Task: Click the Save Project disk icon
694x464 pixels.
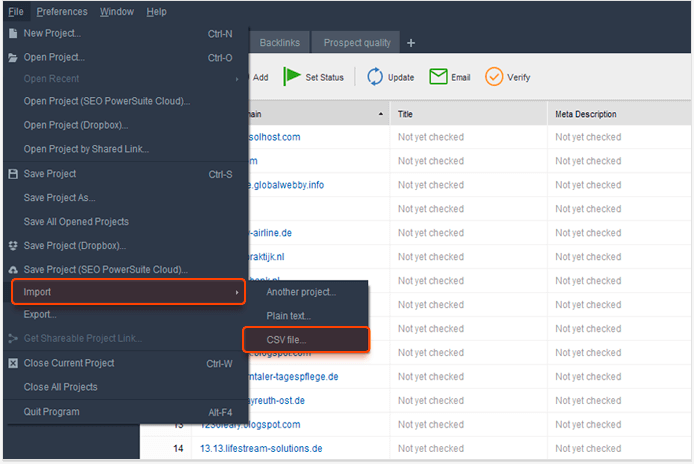Action: tap(13, 174)
